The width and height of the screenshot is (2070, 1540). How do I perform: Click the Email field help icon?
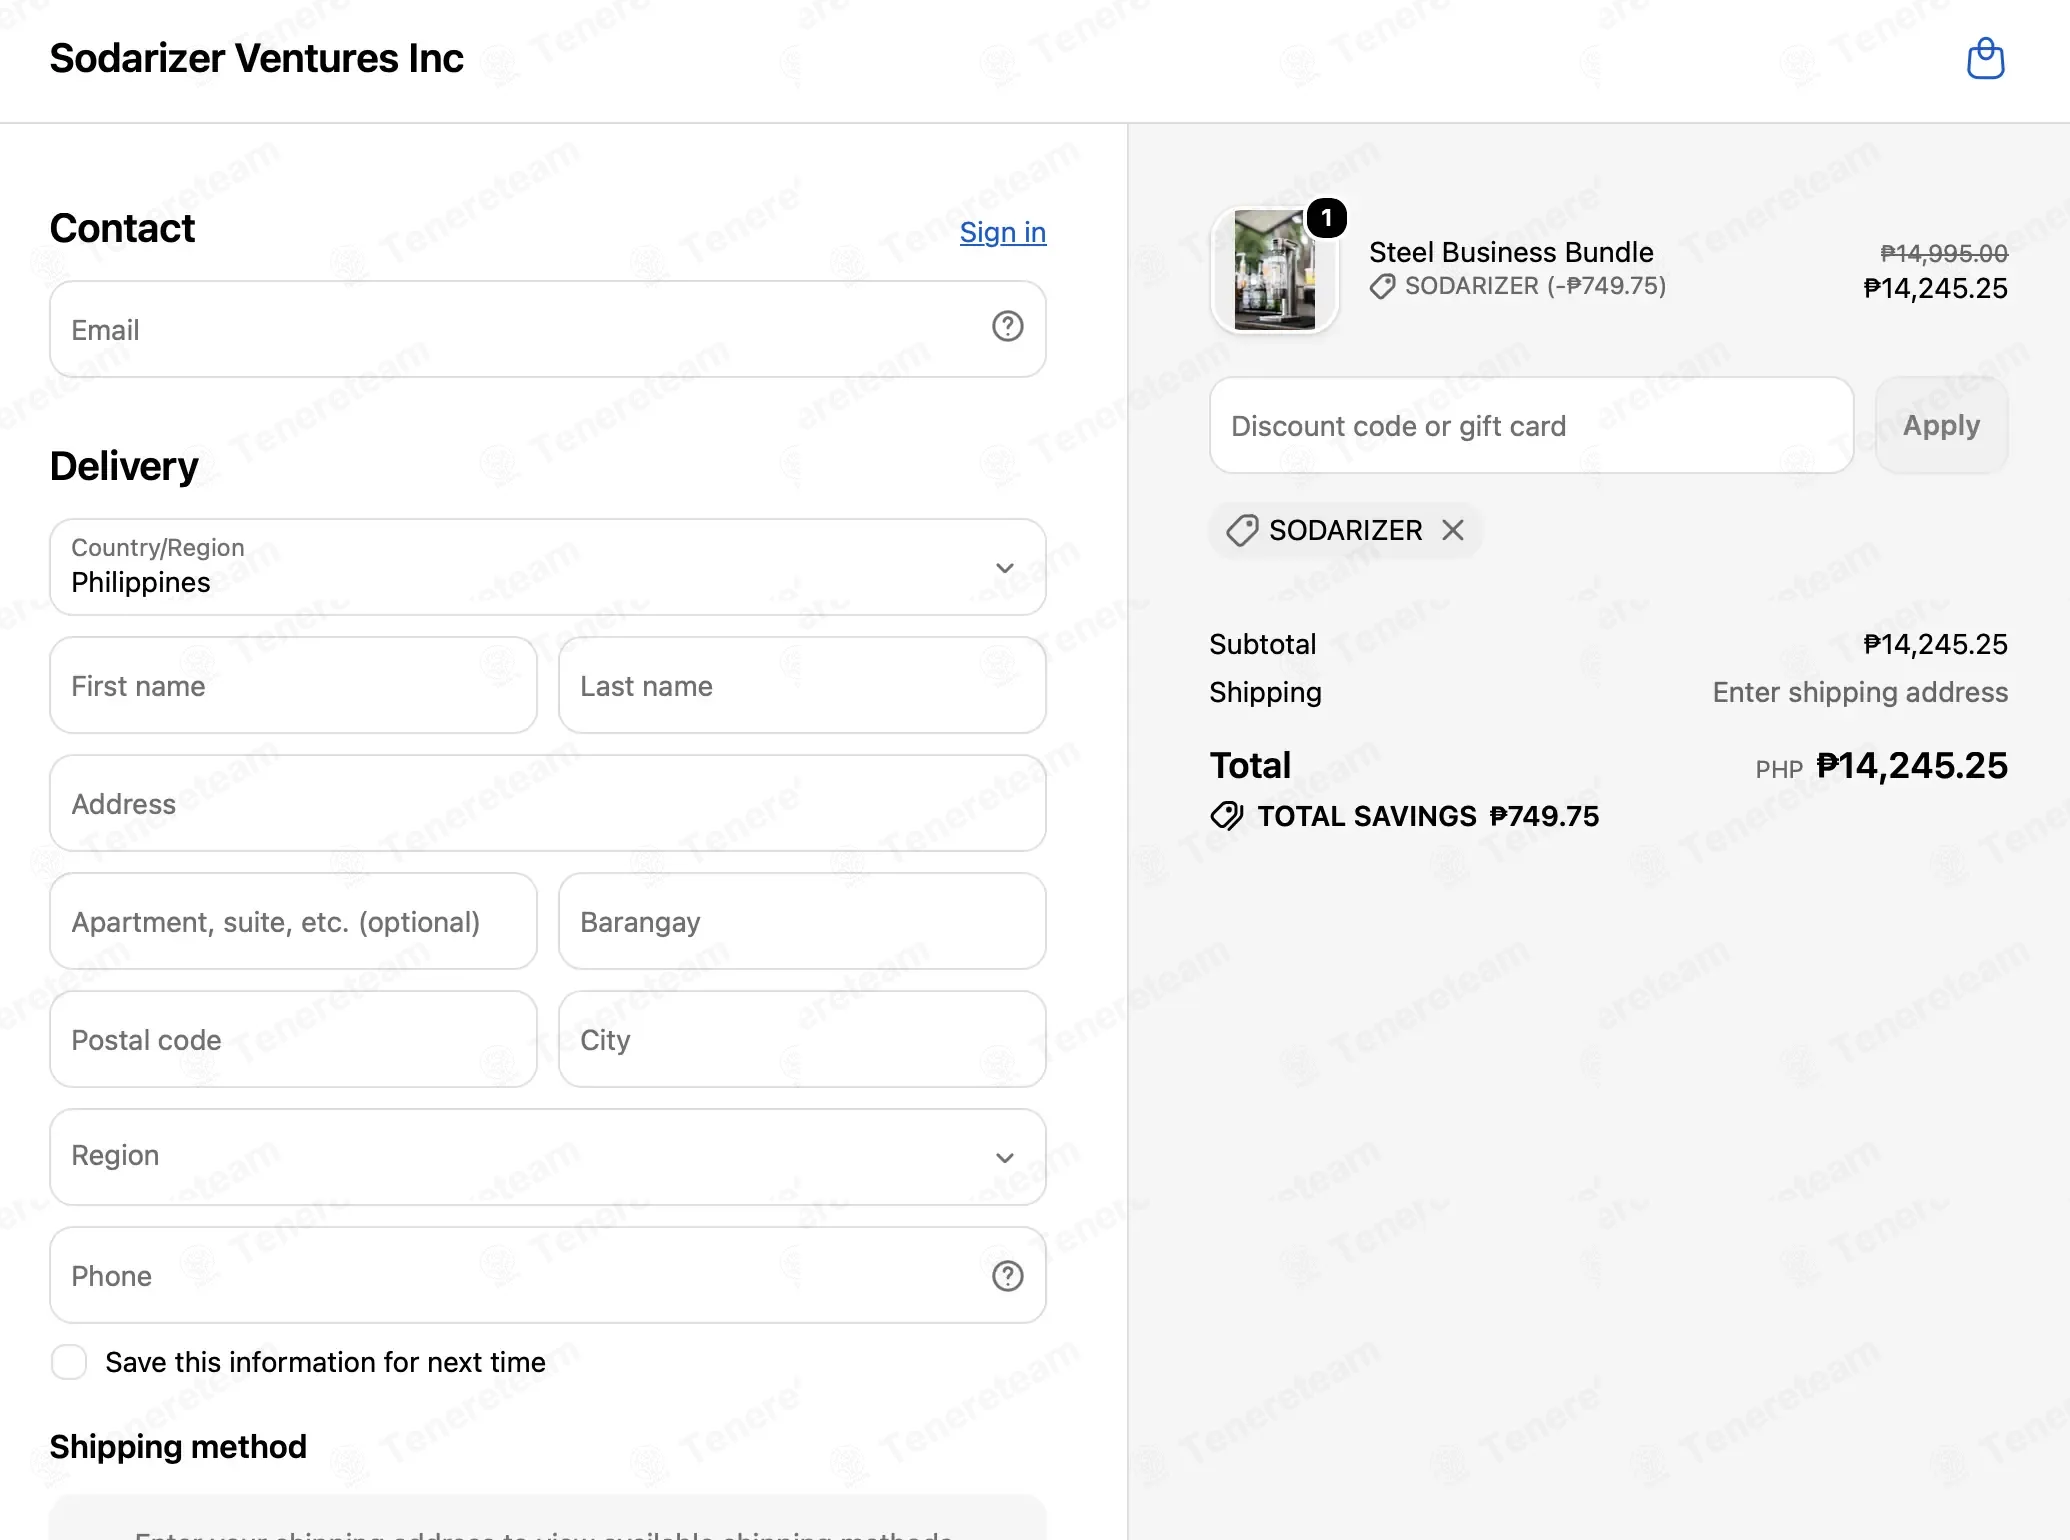1007,327
